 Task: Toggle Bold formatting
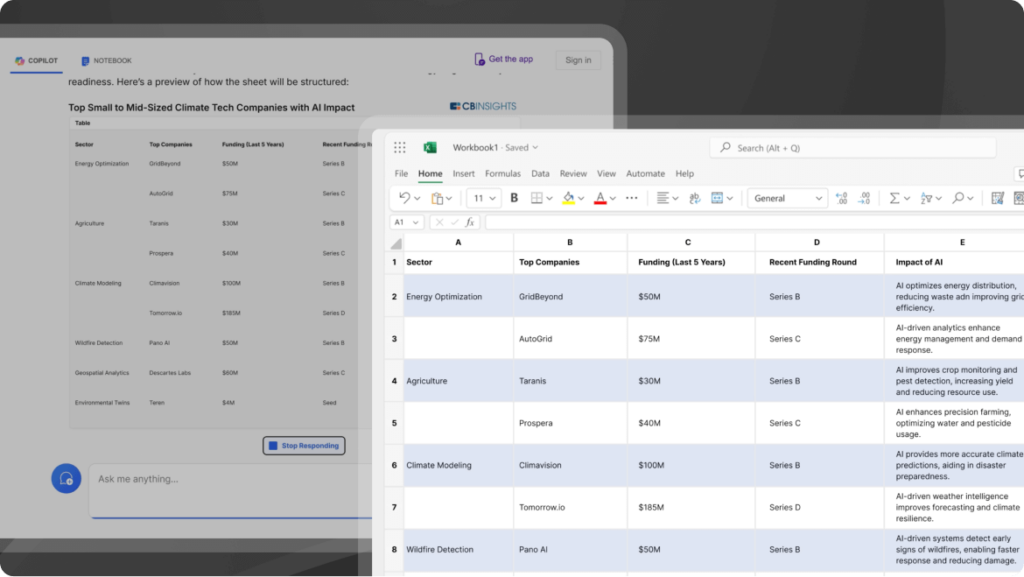(x=514, y=198)
